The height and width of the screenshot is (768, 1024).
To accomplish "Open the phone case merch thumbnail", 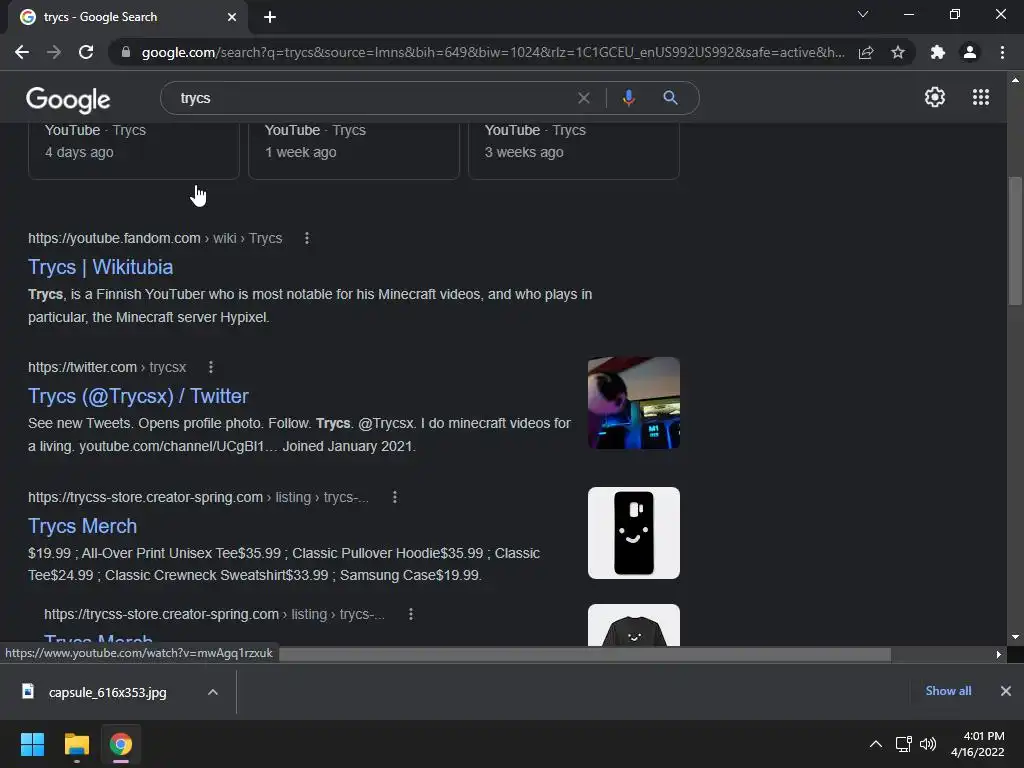I will pyautogui.click(x=633, y=533).
